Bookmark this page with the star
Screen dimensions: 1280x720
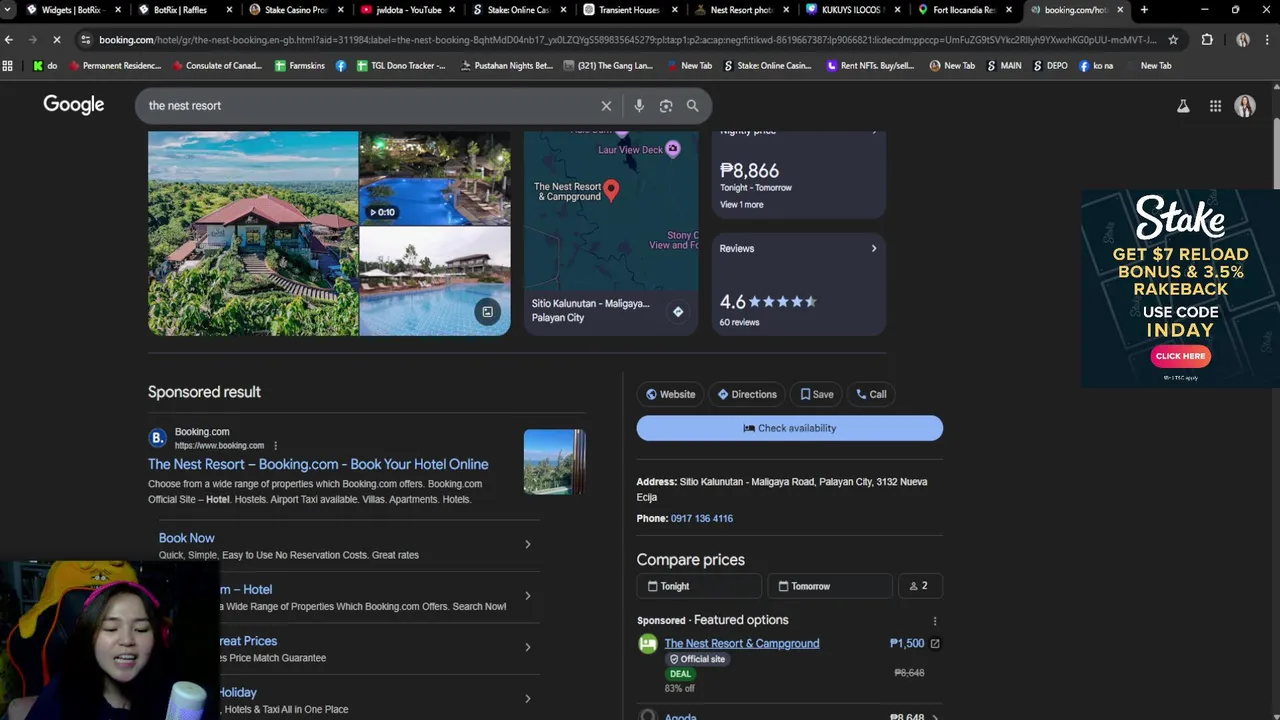(1173, 40)
